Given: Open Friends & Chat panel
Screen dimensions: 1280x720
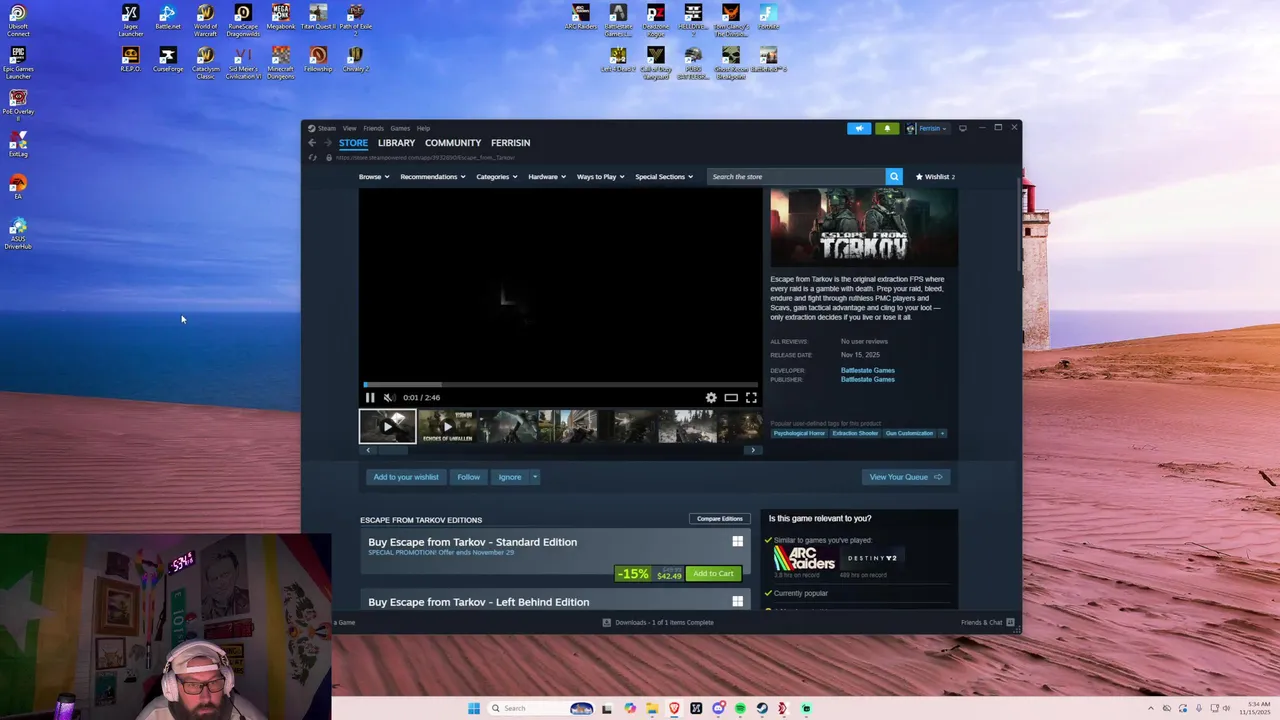Looking at the screenshot, I should pyautogui.click(x=988, y=622).
